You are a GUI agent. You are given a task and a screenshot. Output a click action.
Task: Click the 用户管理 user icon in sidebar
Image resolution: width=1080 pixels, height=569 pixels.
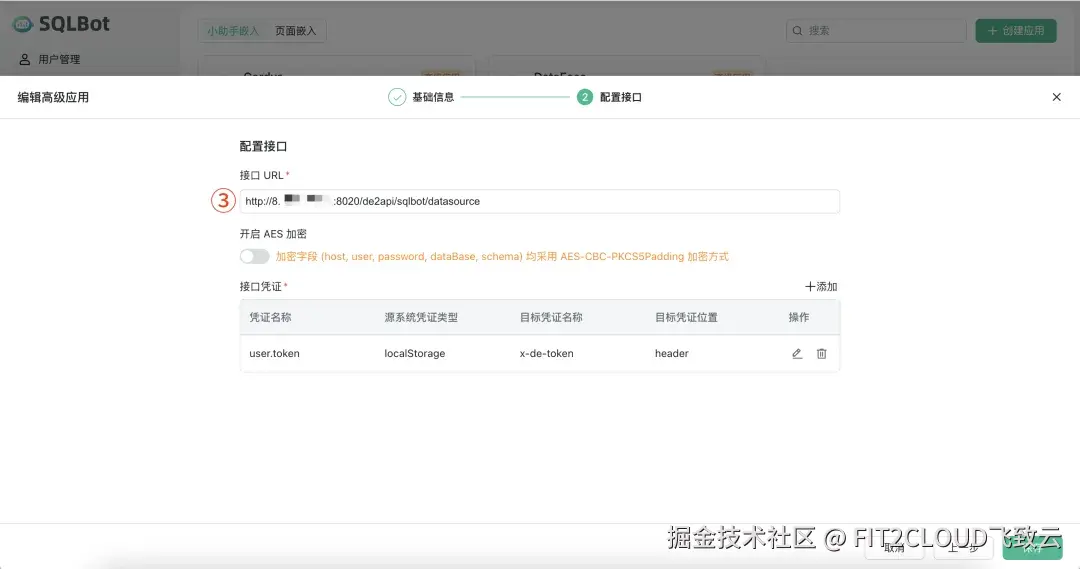point(25,60)
